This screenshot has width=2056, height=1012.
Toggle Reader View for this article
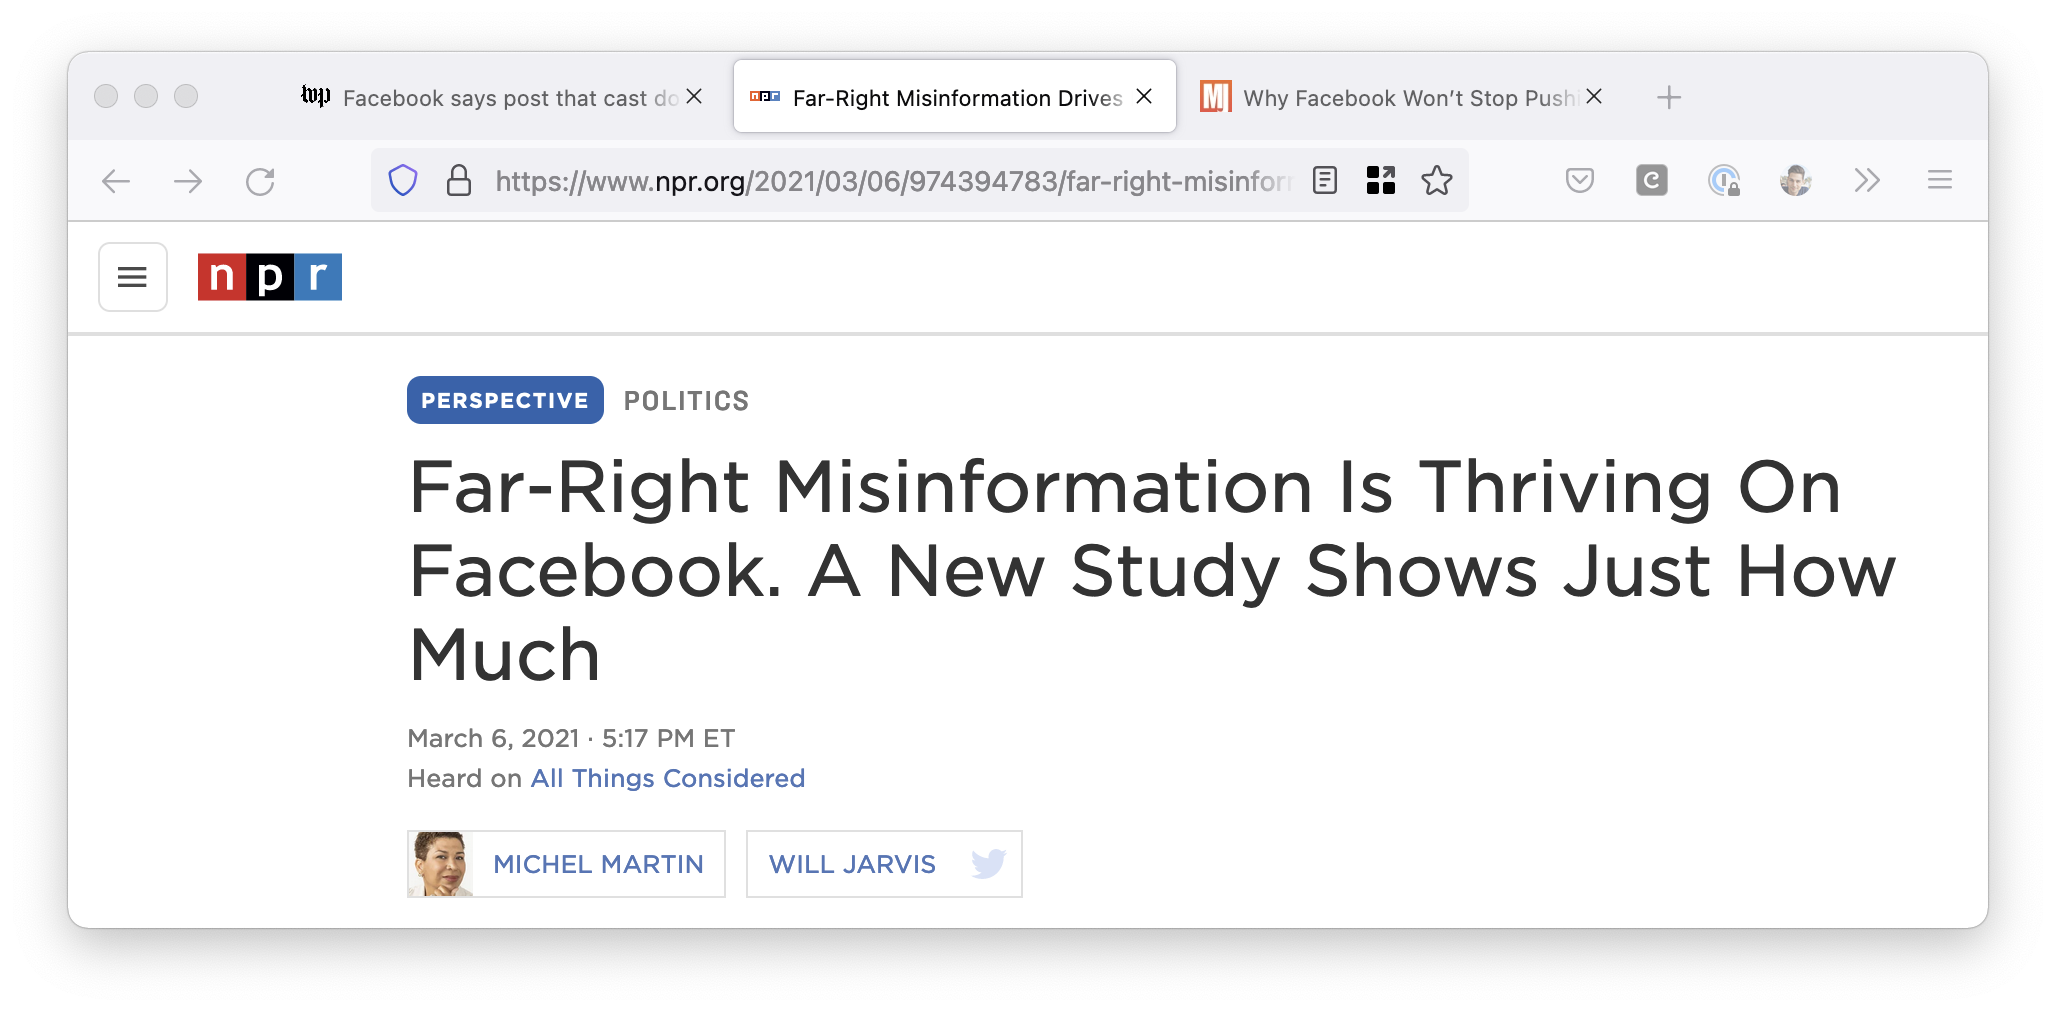1323,181
